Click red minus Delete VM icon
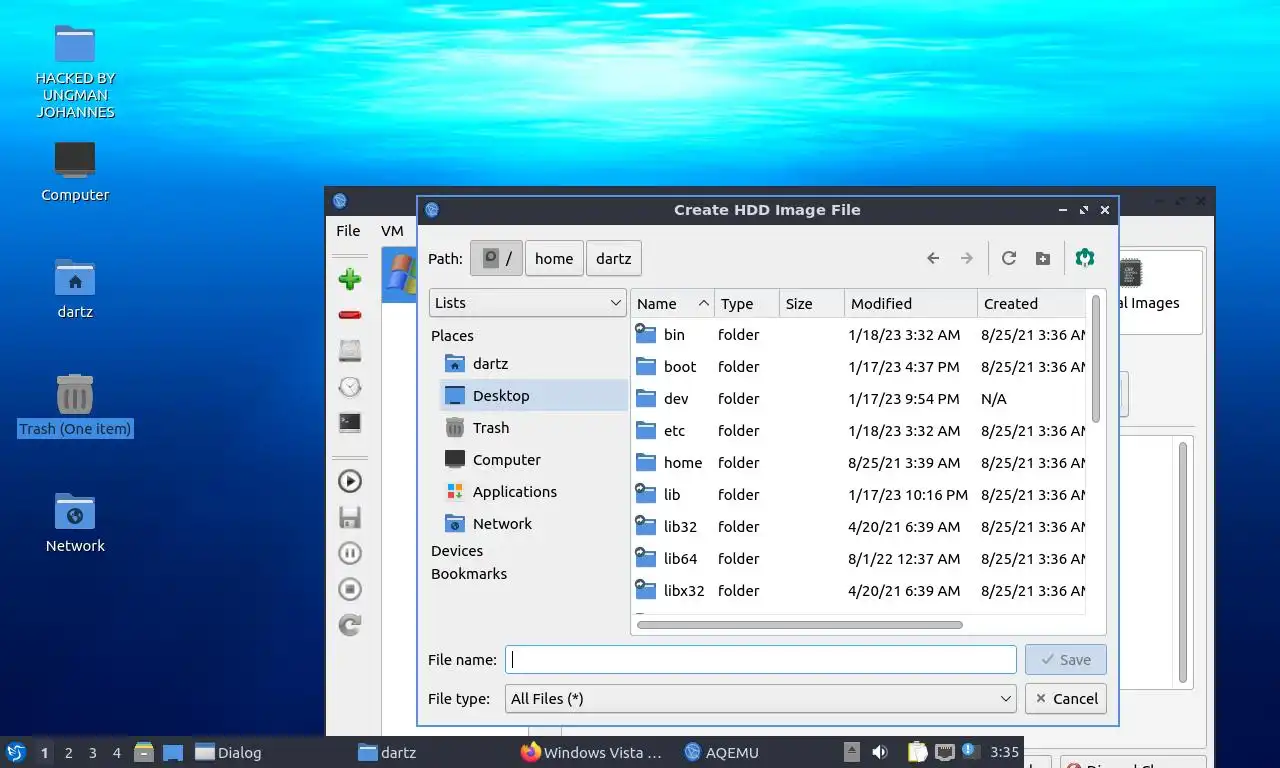Image resolution: width=1280 pixels, height=768 pixels. [x=350, y=315]
